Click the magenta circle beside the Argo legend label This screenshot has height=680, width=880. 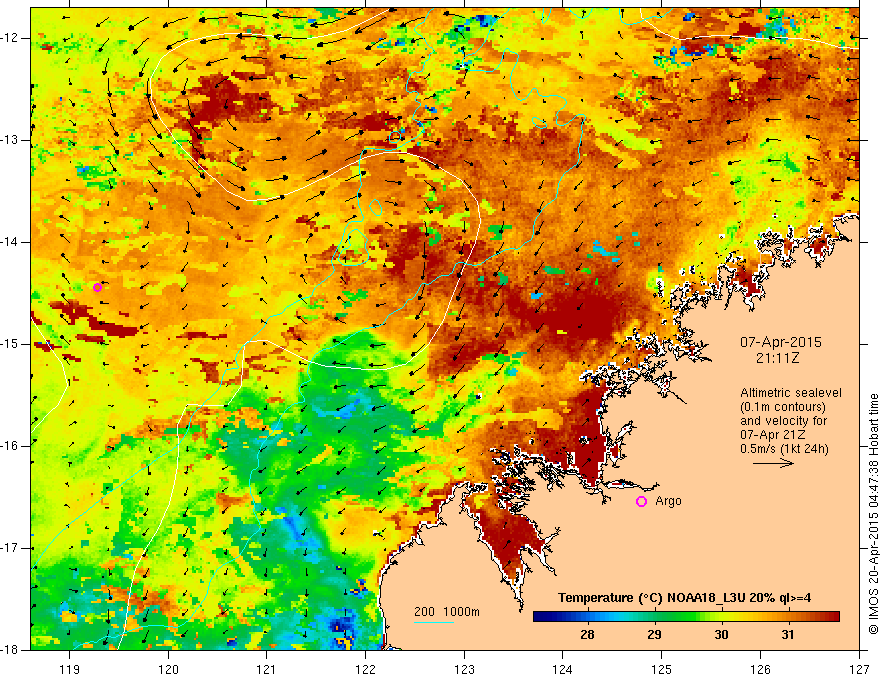pos(641,501)
